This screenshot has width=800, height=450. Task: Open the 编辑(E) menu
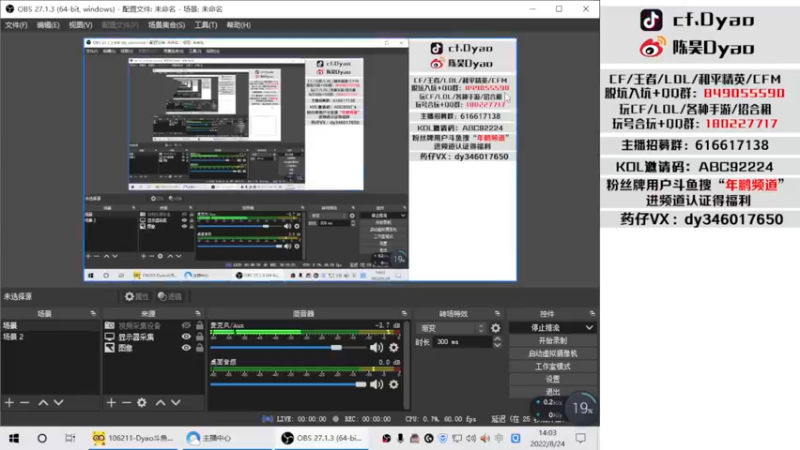(48, 25)
